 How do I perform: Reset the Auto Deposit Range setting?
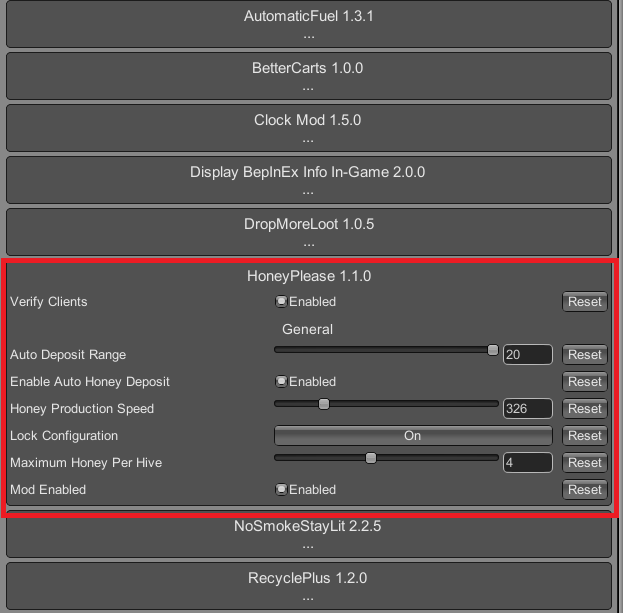[x=585, y=354]
